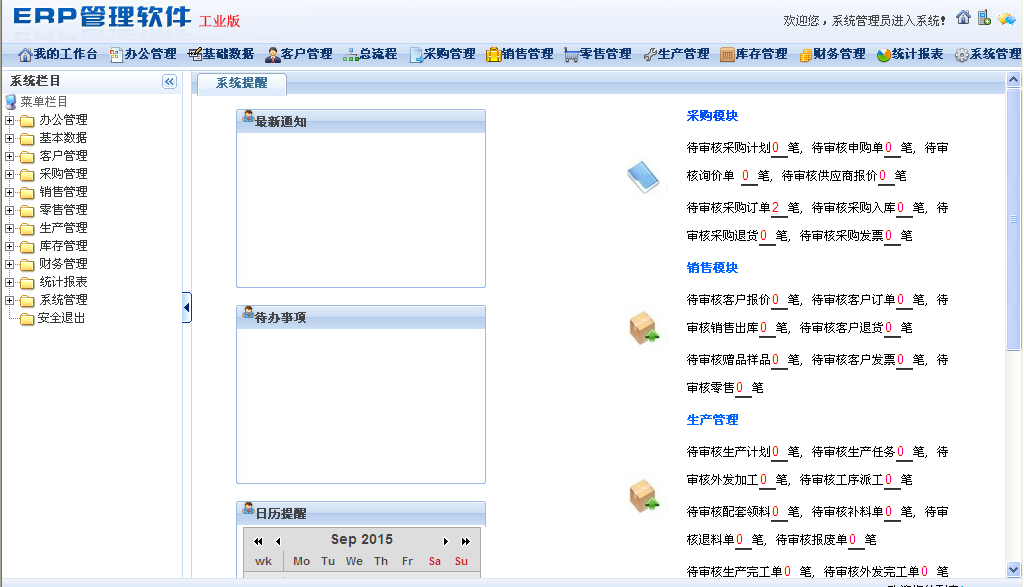Jump to next year in calendar
Image resolution: width=1024 pixels, height=587 pixels.
coord(465,541)
